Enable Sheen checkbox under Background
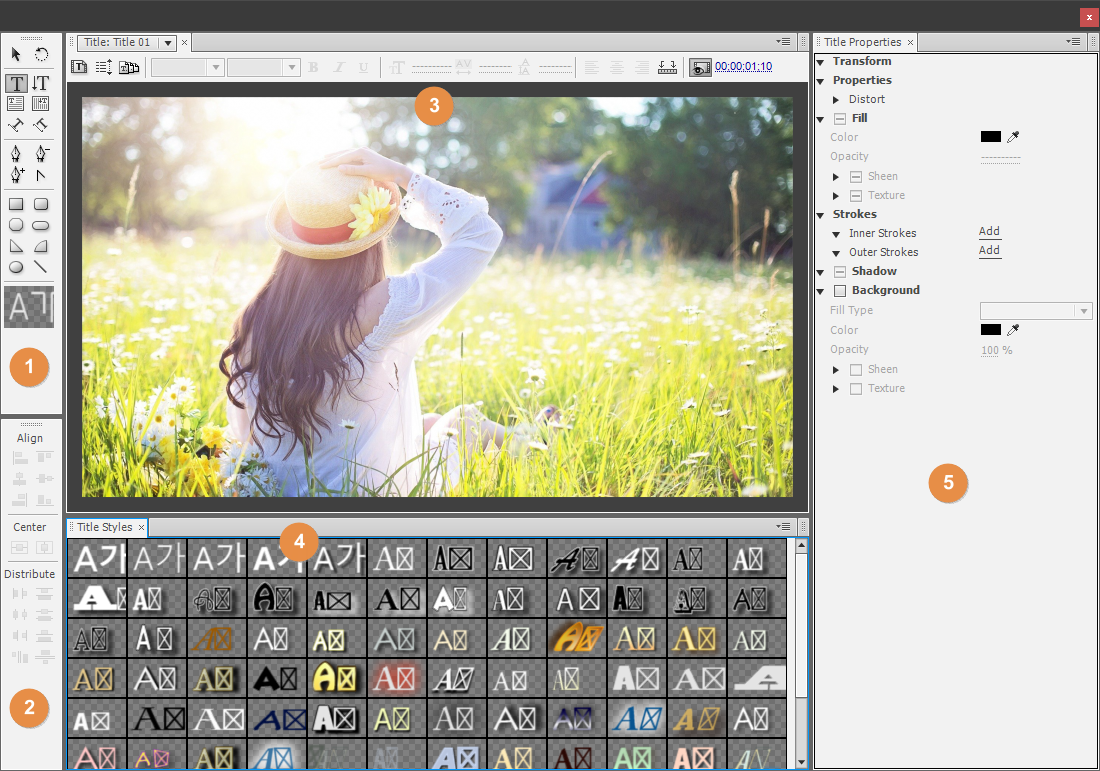Screen dimensions: 1100x771 [856, 370]
